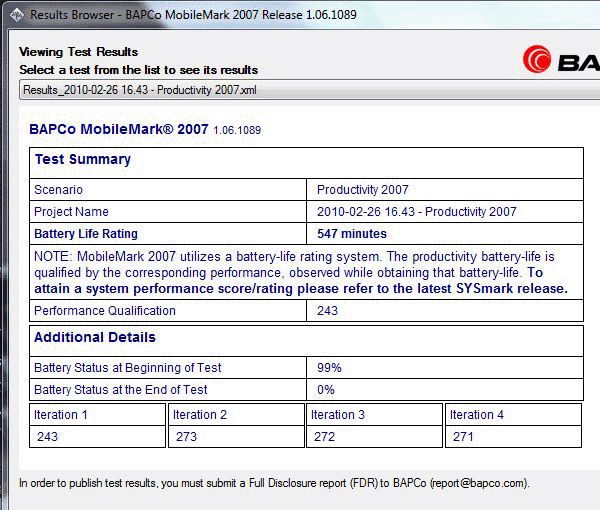Click the Iteration 4 score 271
600x510 pixels.
pyautogui.click(x=463, y=437)
